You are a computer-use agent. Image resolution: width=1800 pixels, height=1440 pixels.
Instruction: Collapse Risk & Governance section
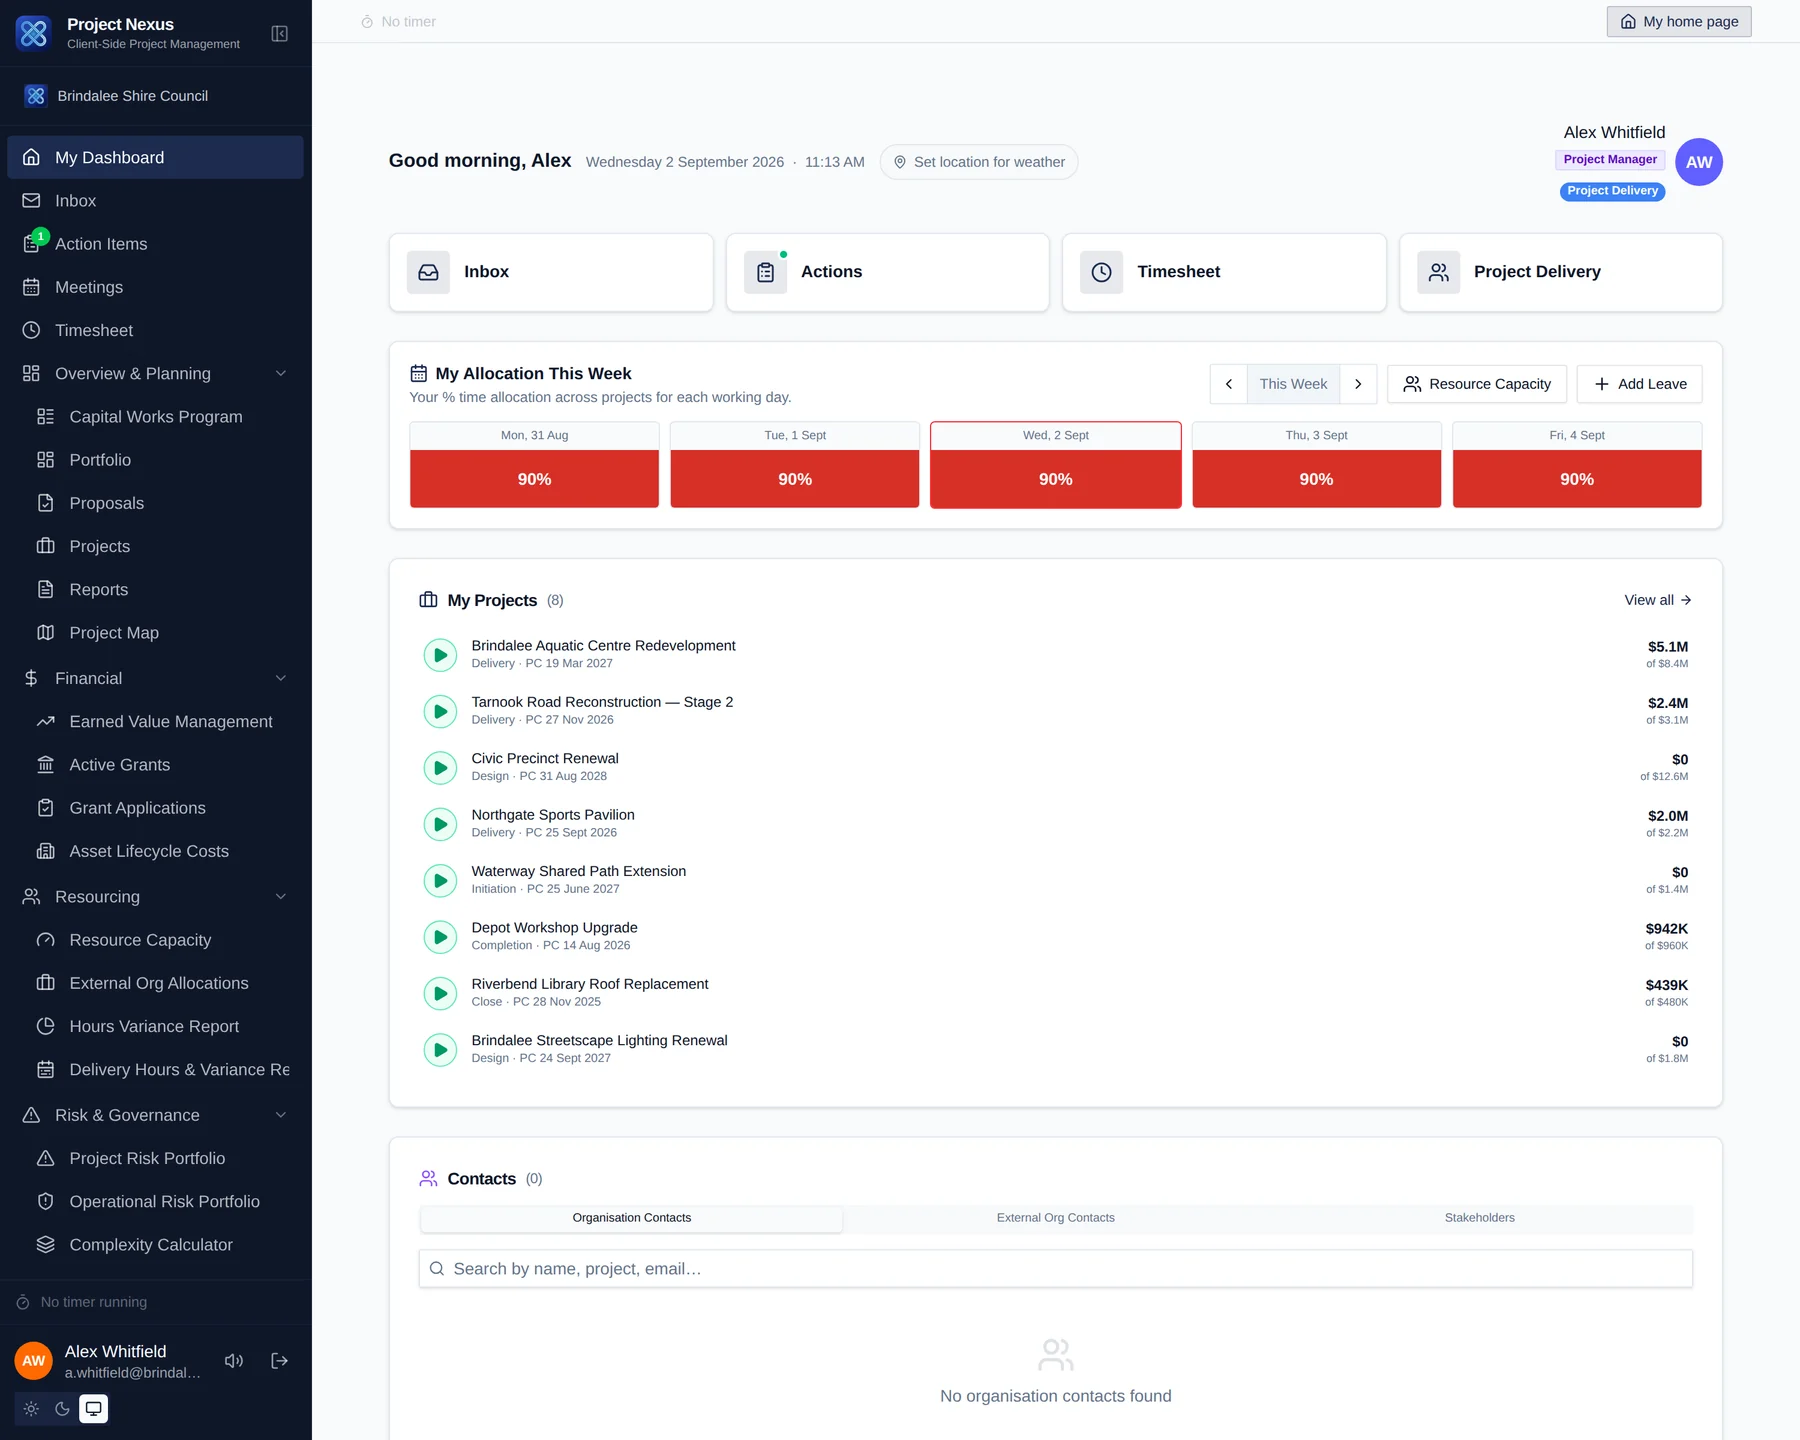pos(155,1115)
